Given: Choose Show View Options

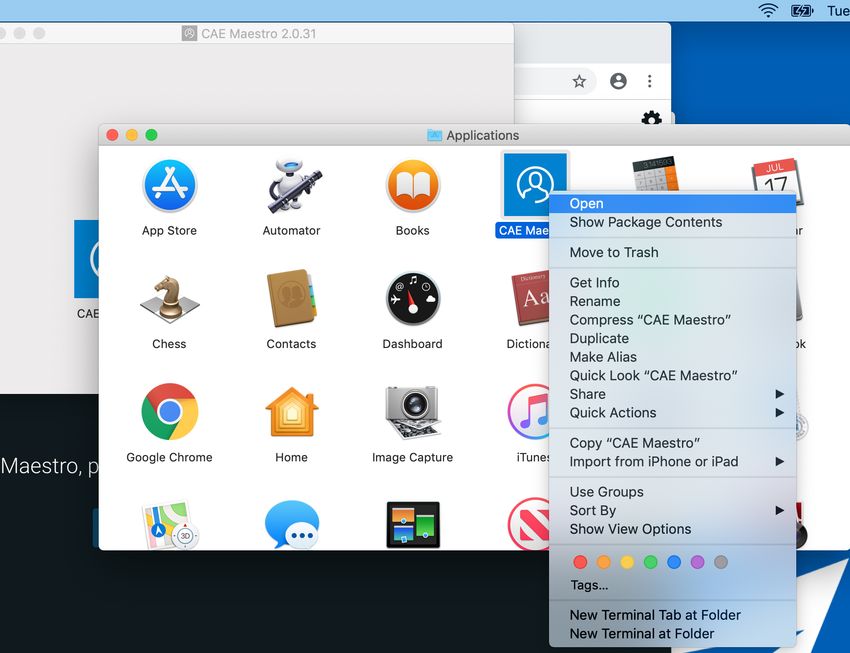Looking at the screenshot, I should click(672, 529).
